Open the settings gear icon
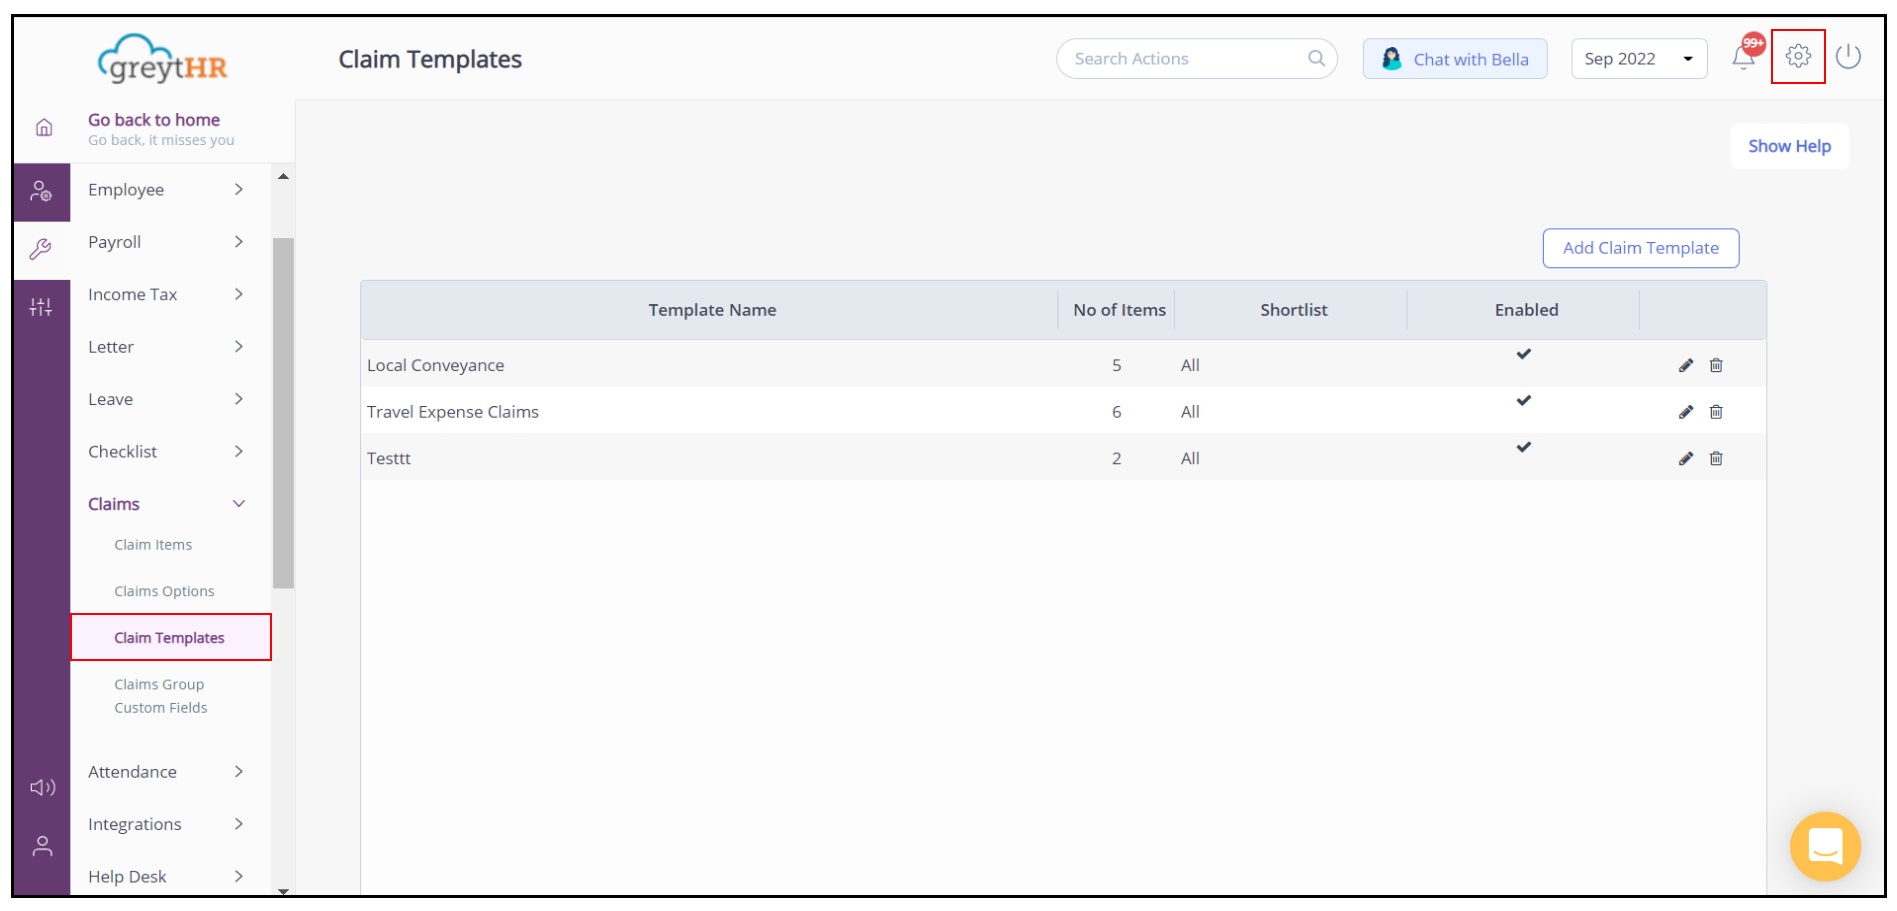Viewport: 1897px width, 911px height. (x=1798, y=58)
